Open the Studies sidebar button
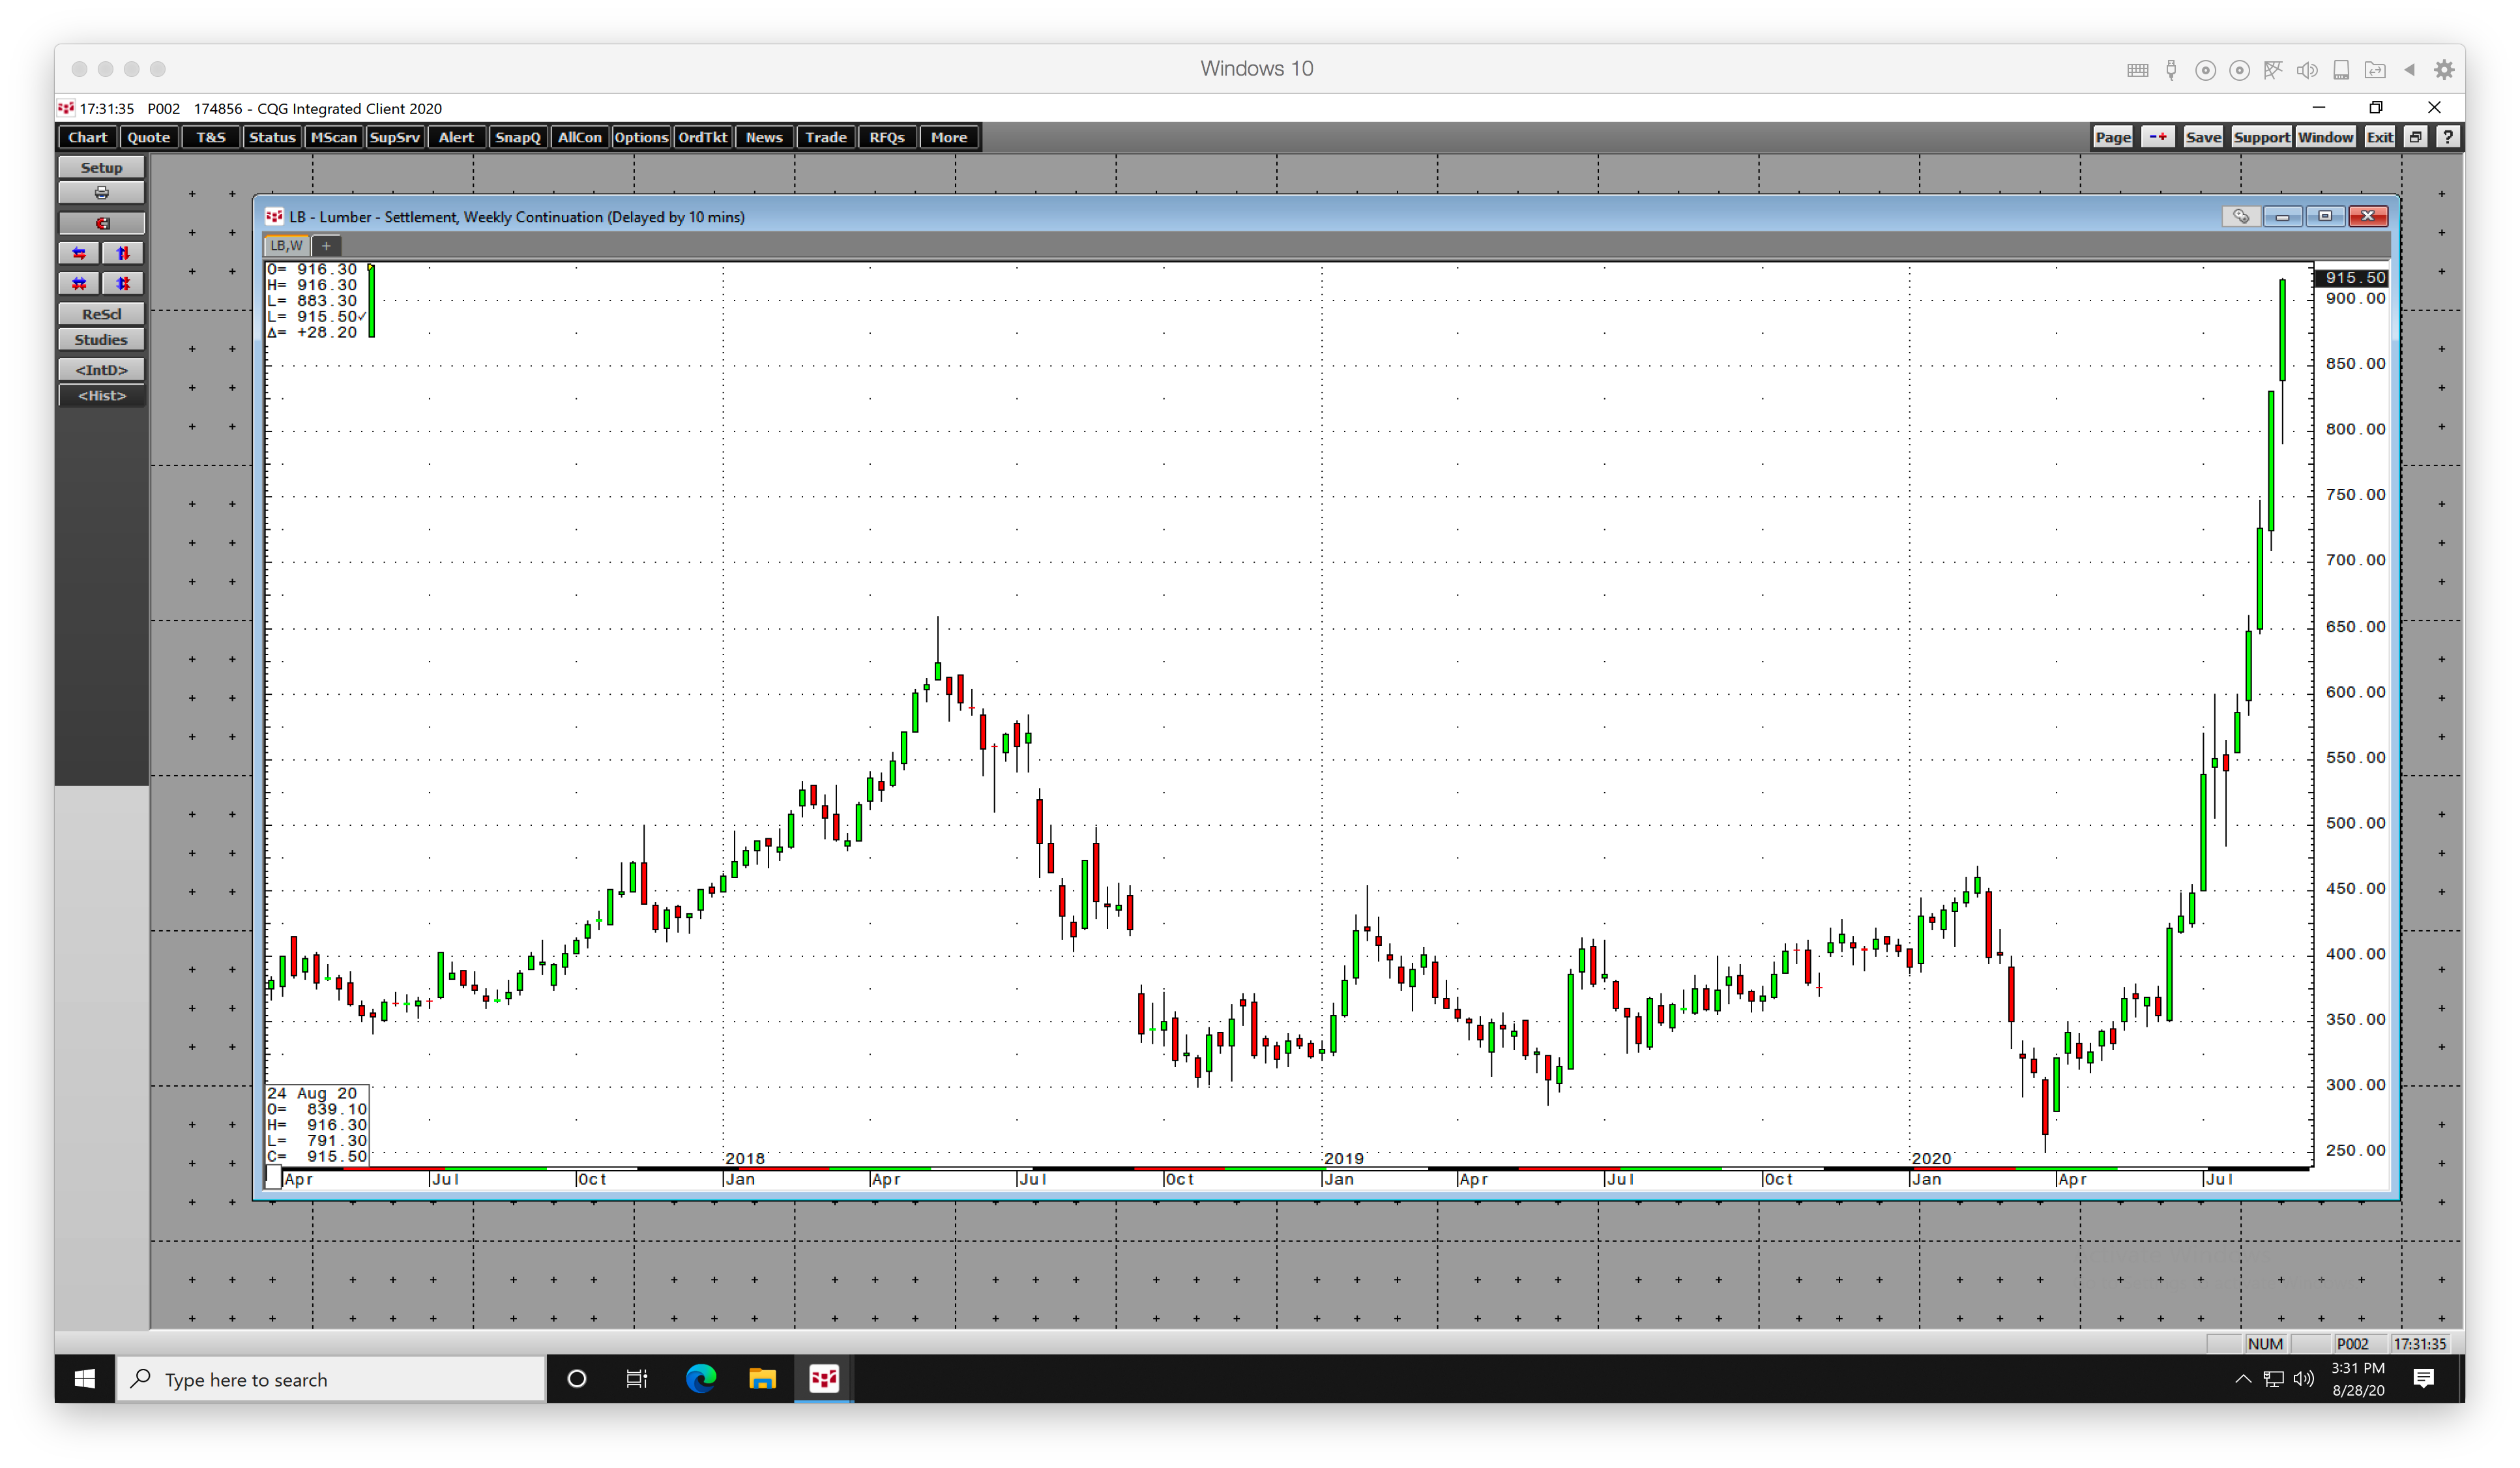 point(101,340)
